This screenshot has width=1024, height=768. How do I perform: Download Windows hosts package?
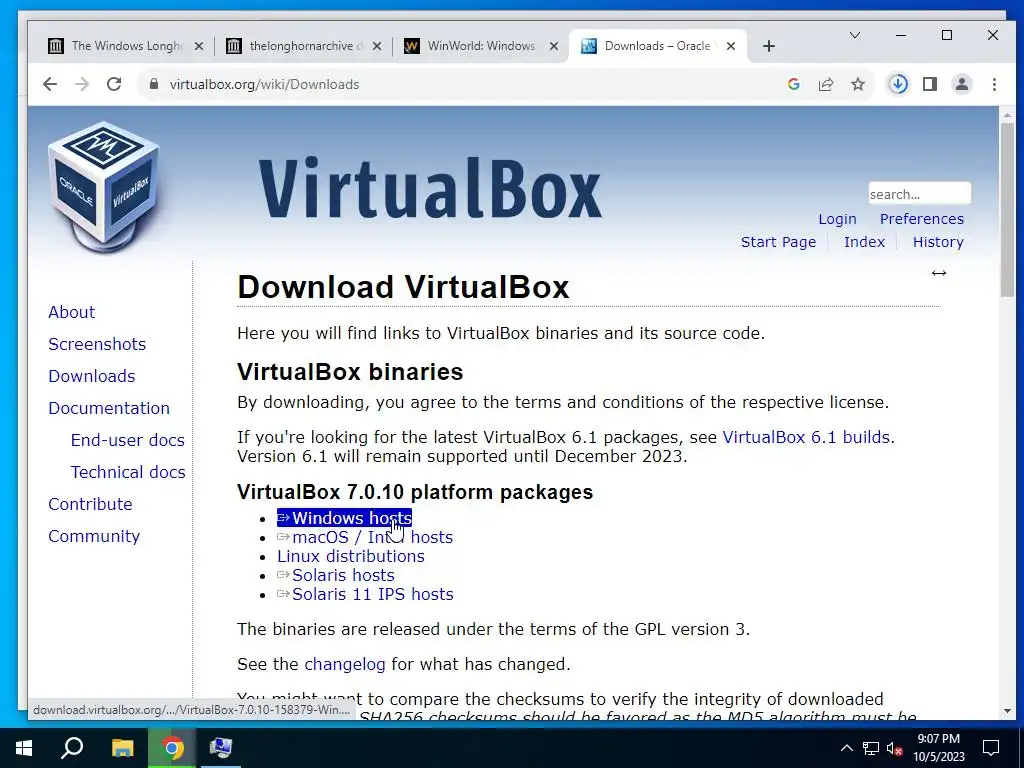pos(345,518)
